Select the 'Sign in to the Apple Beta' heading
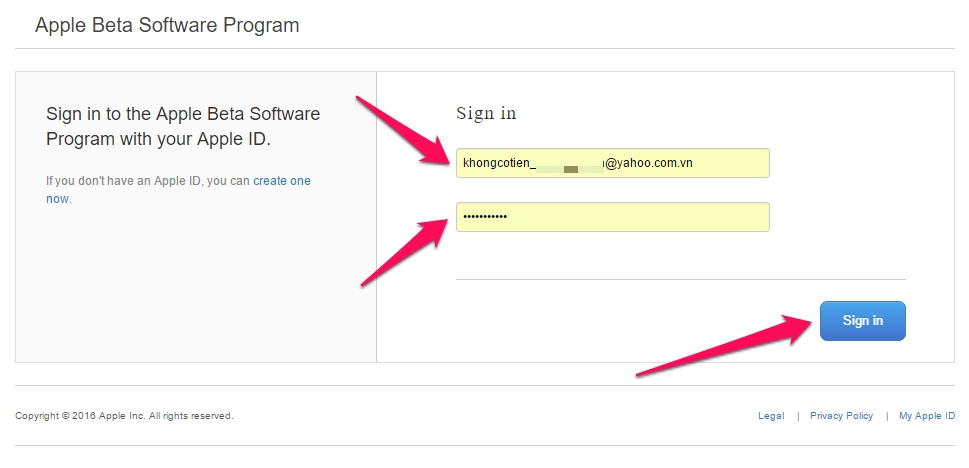Image resolution: width=969 pixels, height=468 pixels. pos(183,126)
